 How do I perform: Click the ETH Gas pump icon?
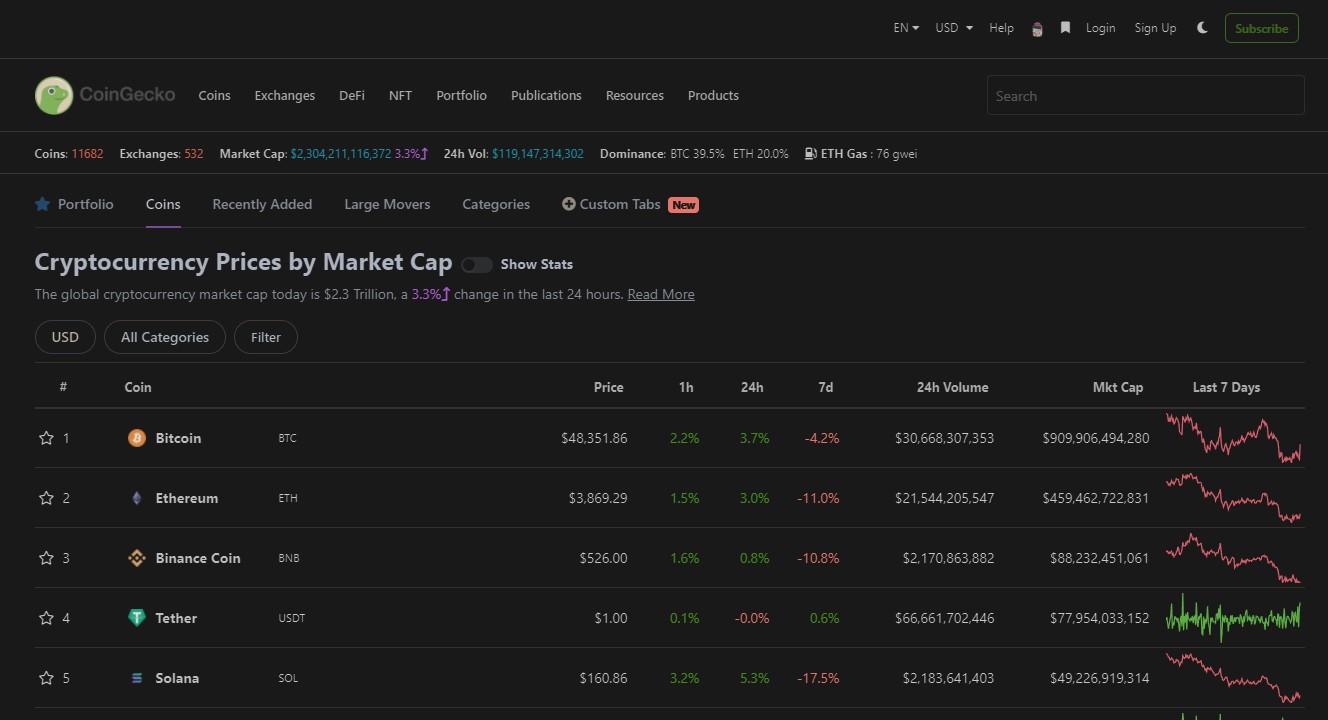pyautogui.click(x=810, y=154)
